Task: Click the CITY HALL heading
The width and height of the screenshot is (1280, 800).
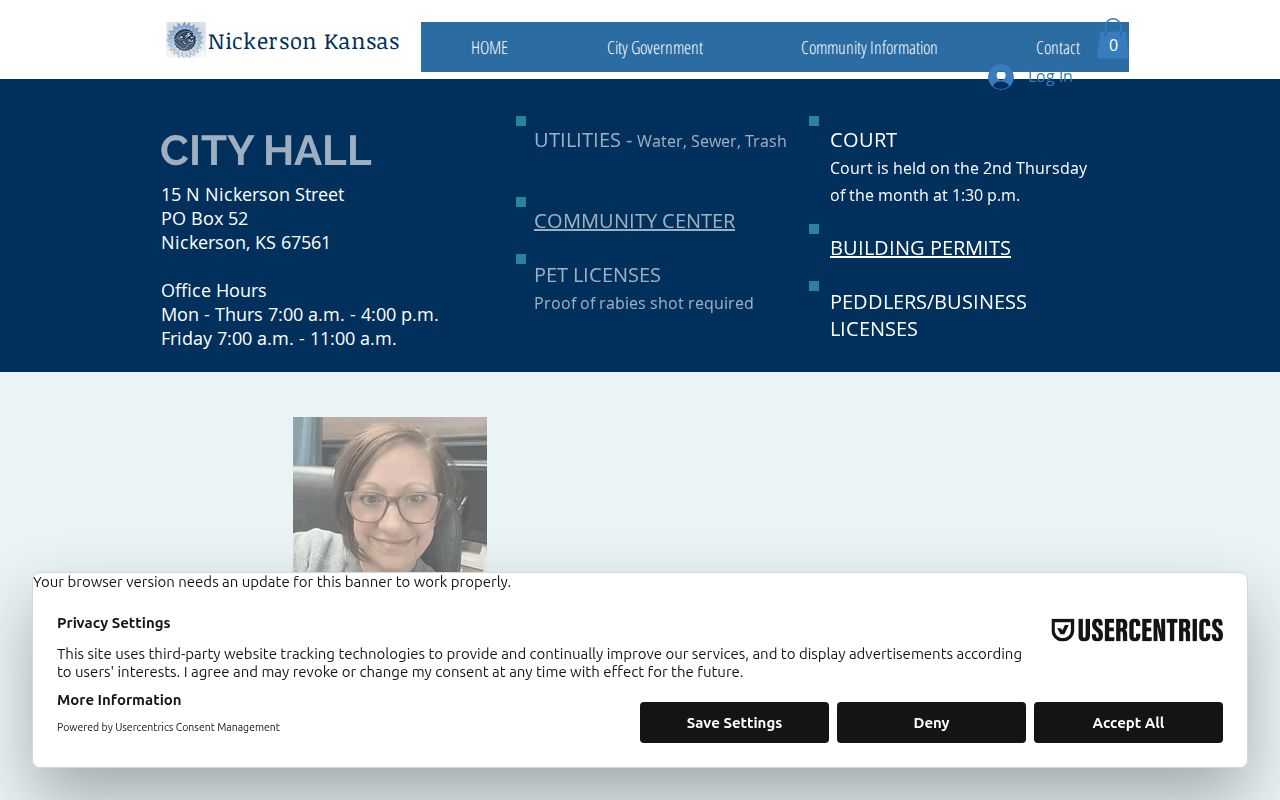Action: coord(266,150)
